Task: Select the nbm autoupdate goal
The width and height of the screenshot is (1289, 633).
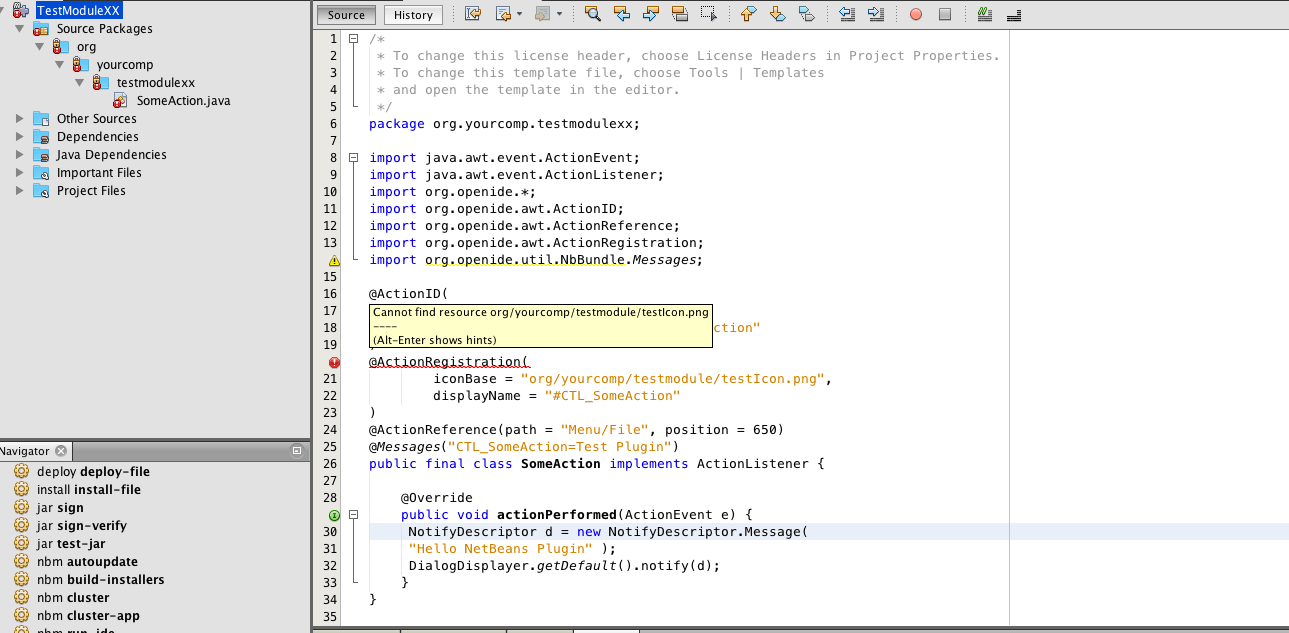Action: pos(87,562)
